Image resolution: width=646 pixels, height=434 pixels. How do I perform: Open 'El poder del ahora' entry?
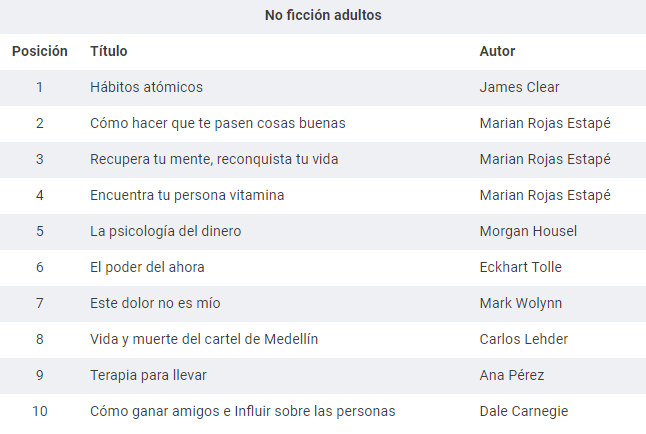[147, 267]
